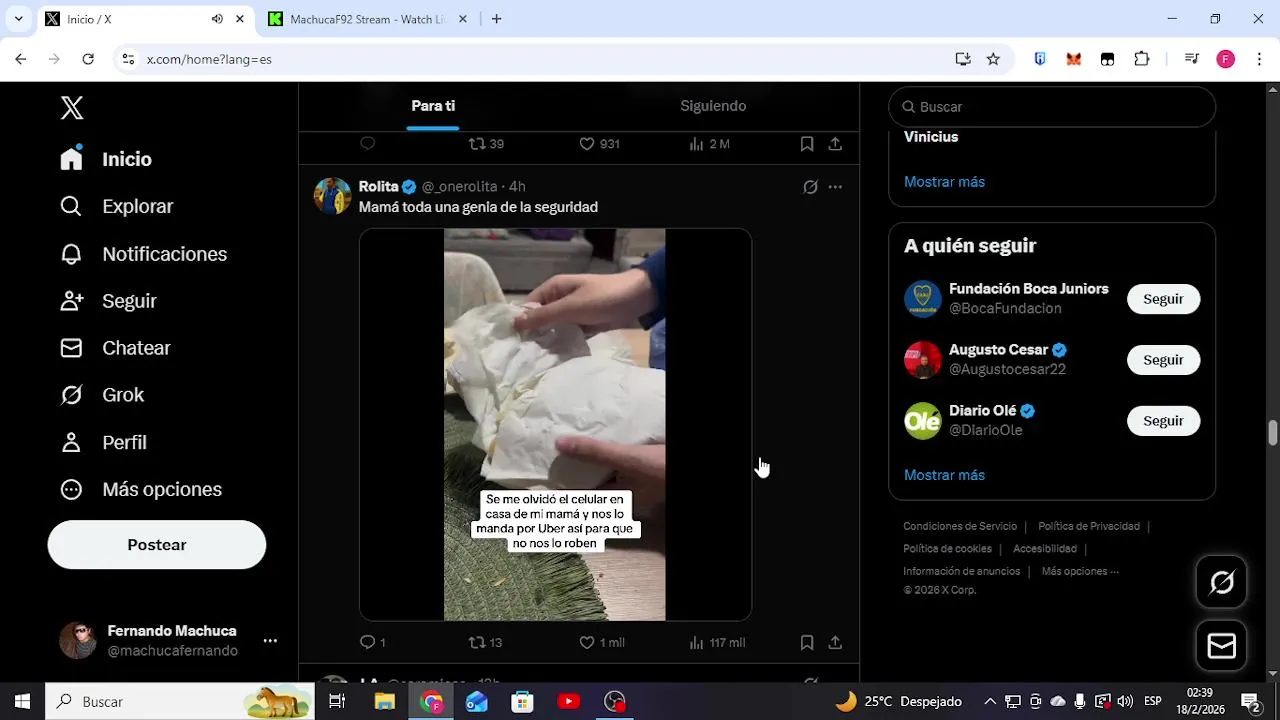Switch to MachucaF92 Stream browser tab
The image size is (1280, 720).
366,19
